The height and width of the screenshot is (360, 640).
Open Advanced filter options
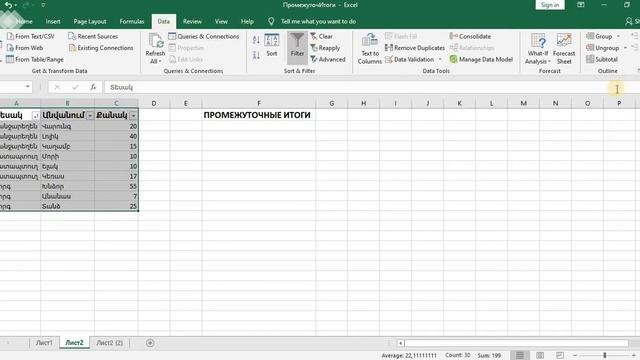point(328,59)
